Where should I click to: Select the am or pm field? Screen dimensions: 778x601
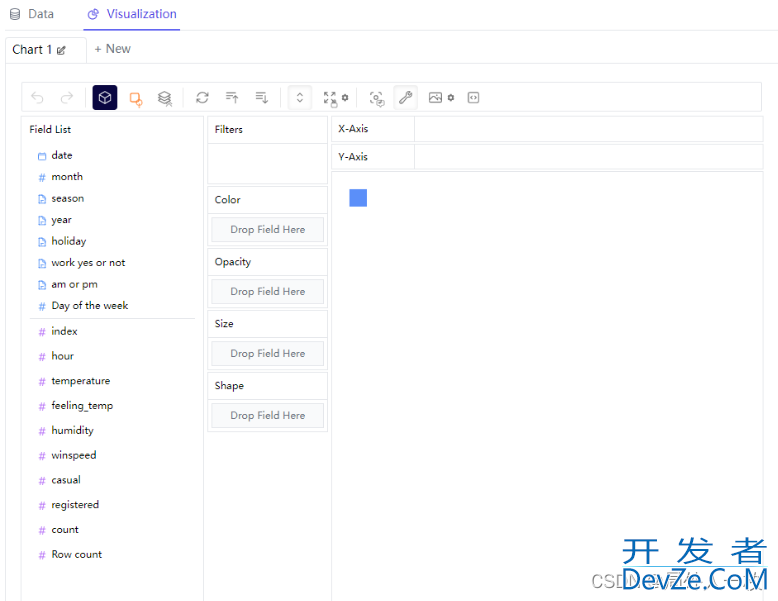click(74, 284)
